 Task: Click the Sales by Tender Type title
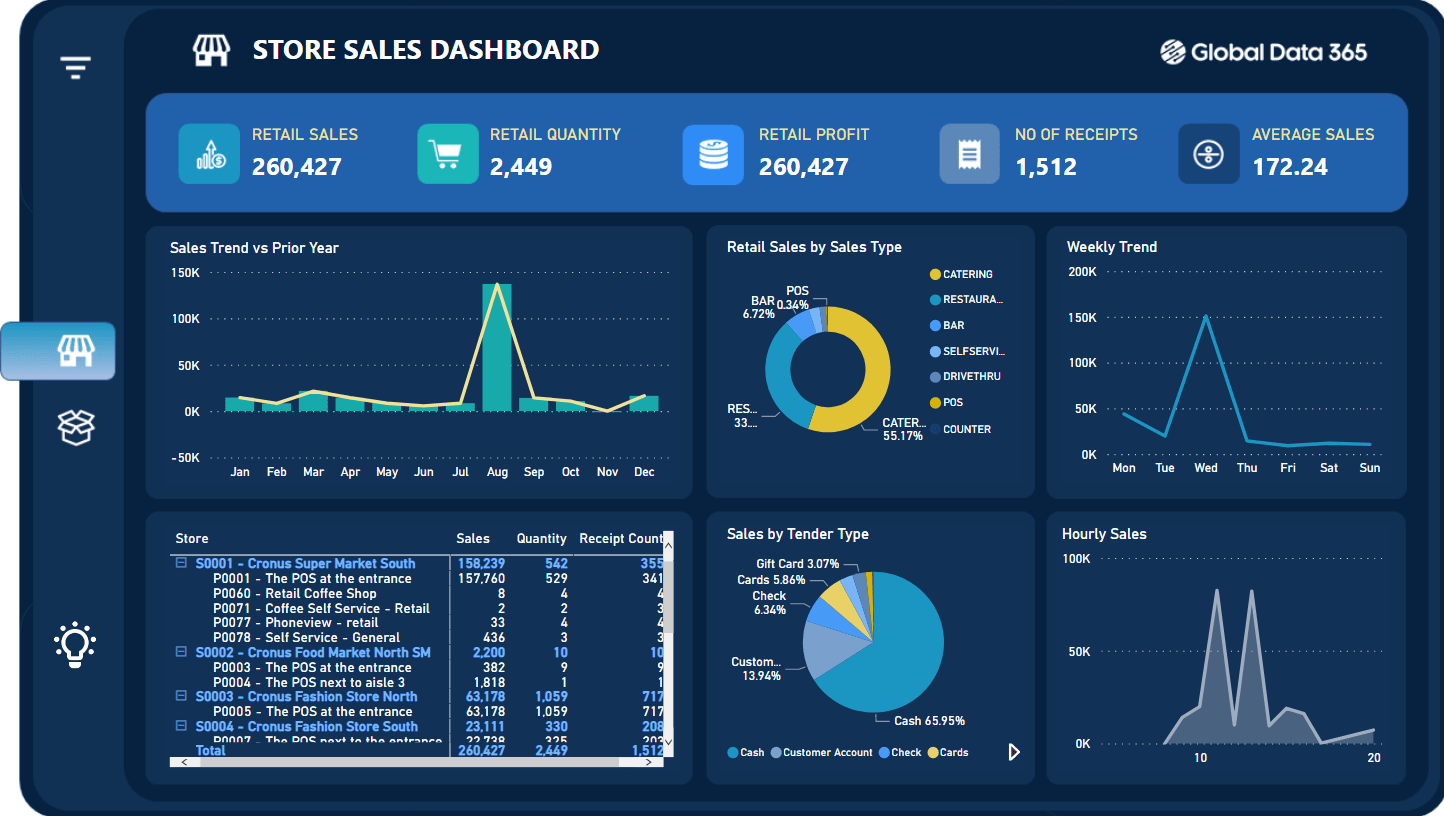point(797,534)
